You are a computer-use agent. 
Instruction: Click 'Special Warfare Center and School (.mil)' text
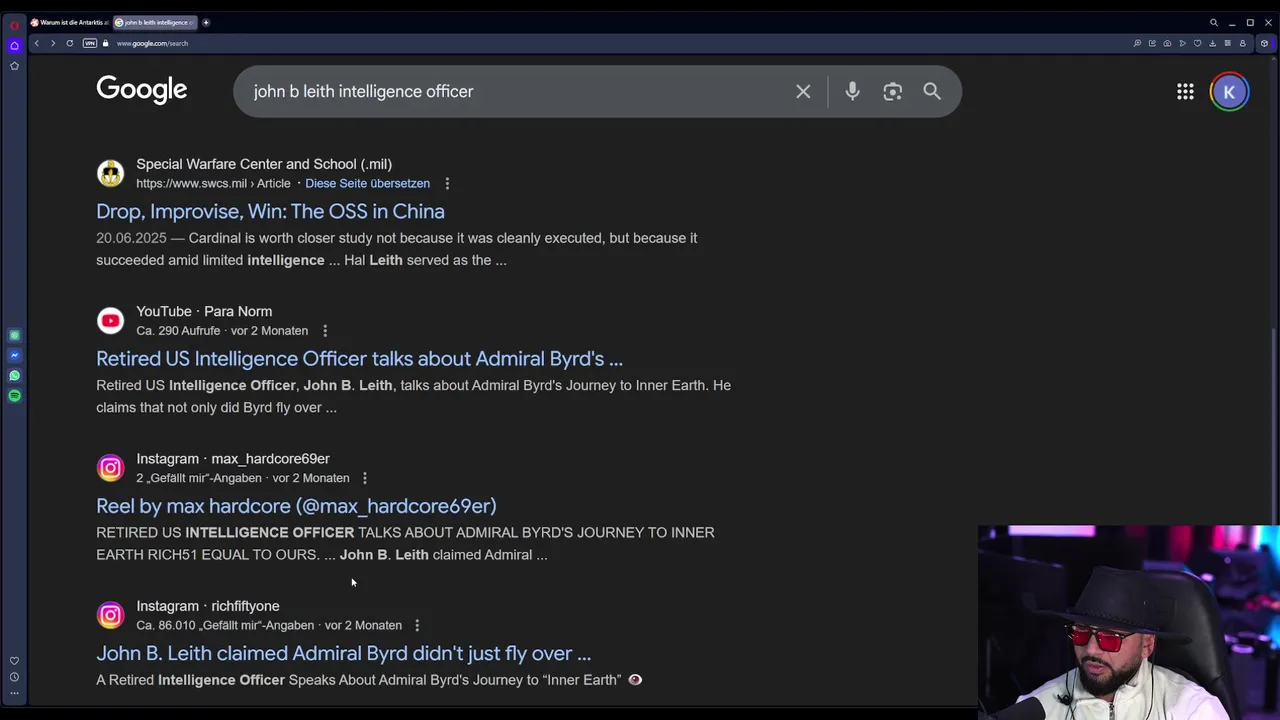(264, 164)
